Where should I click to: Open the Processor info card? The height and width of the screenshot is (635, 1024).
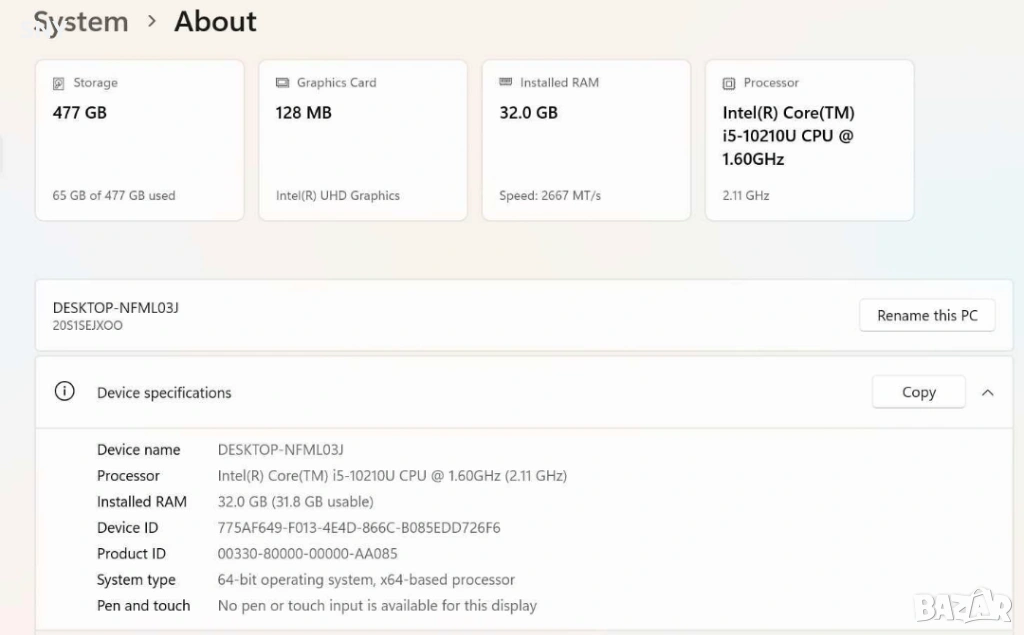(809, 140)
